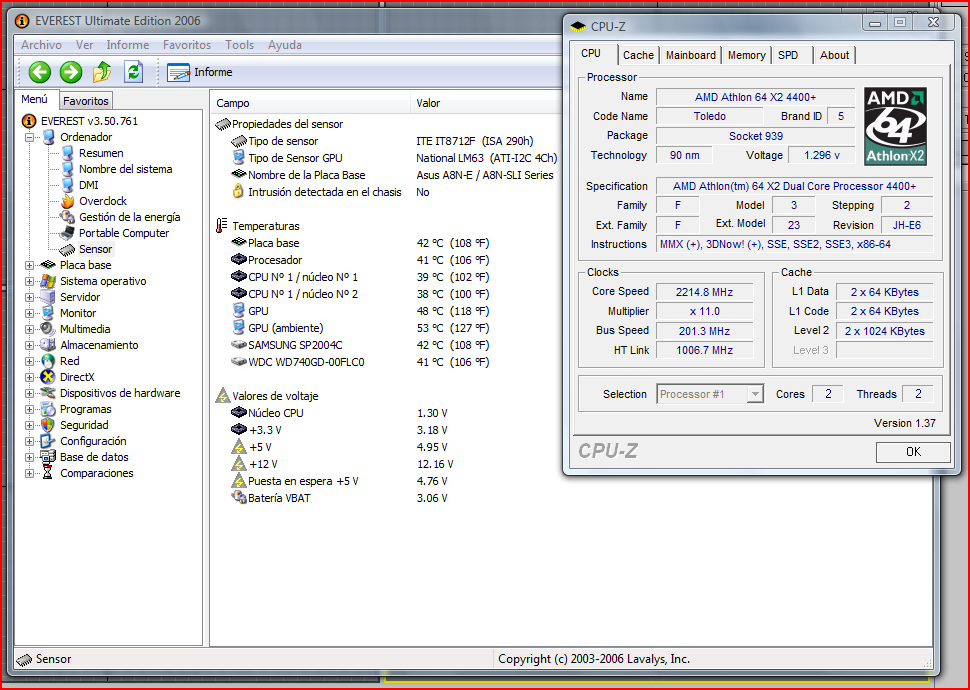This screenshot has height=690, width=970.
Task: Click OK in the CPU-Z window
Action: (913, 452)
